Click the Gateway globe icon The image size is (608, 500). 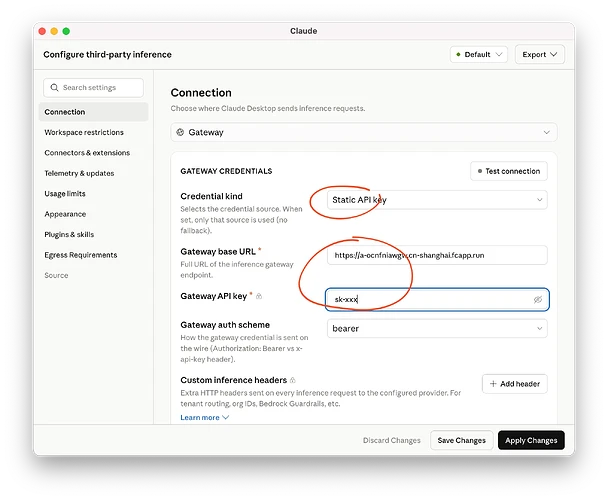(x=180, y=132)
